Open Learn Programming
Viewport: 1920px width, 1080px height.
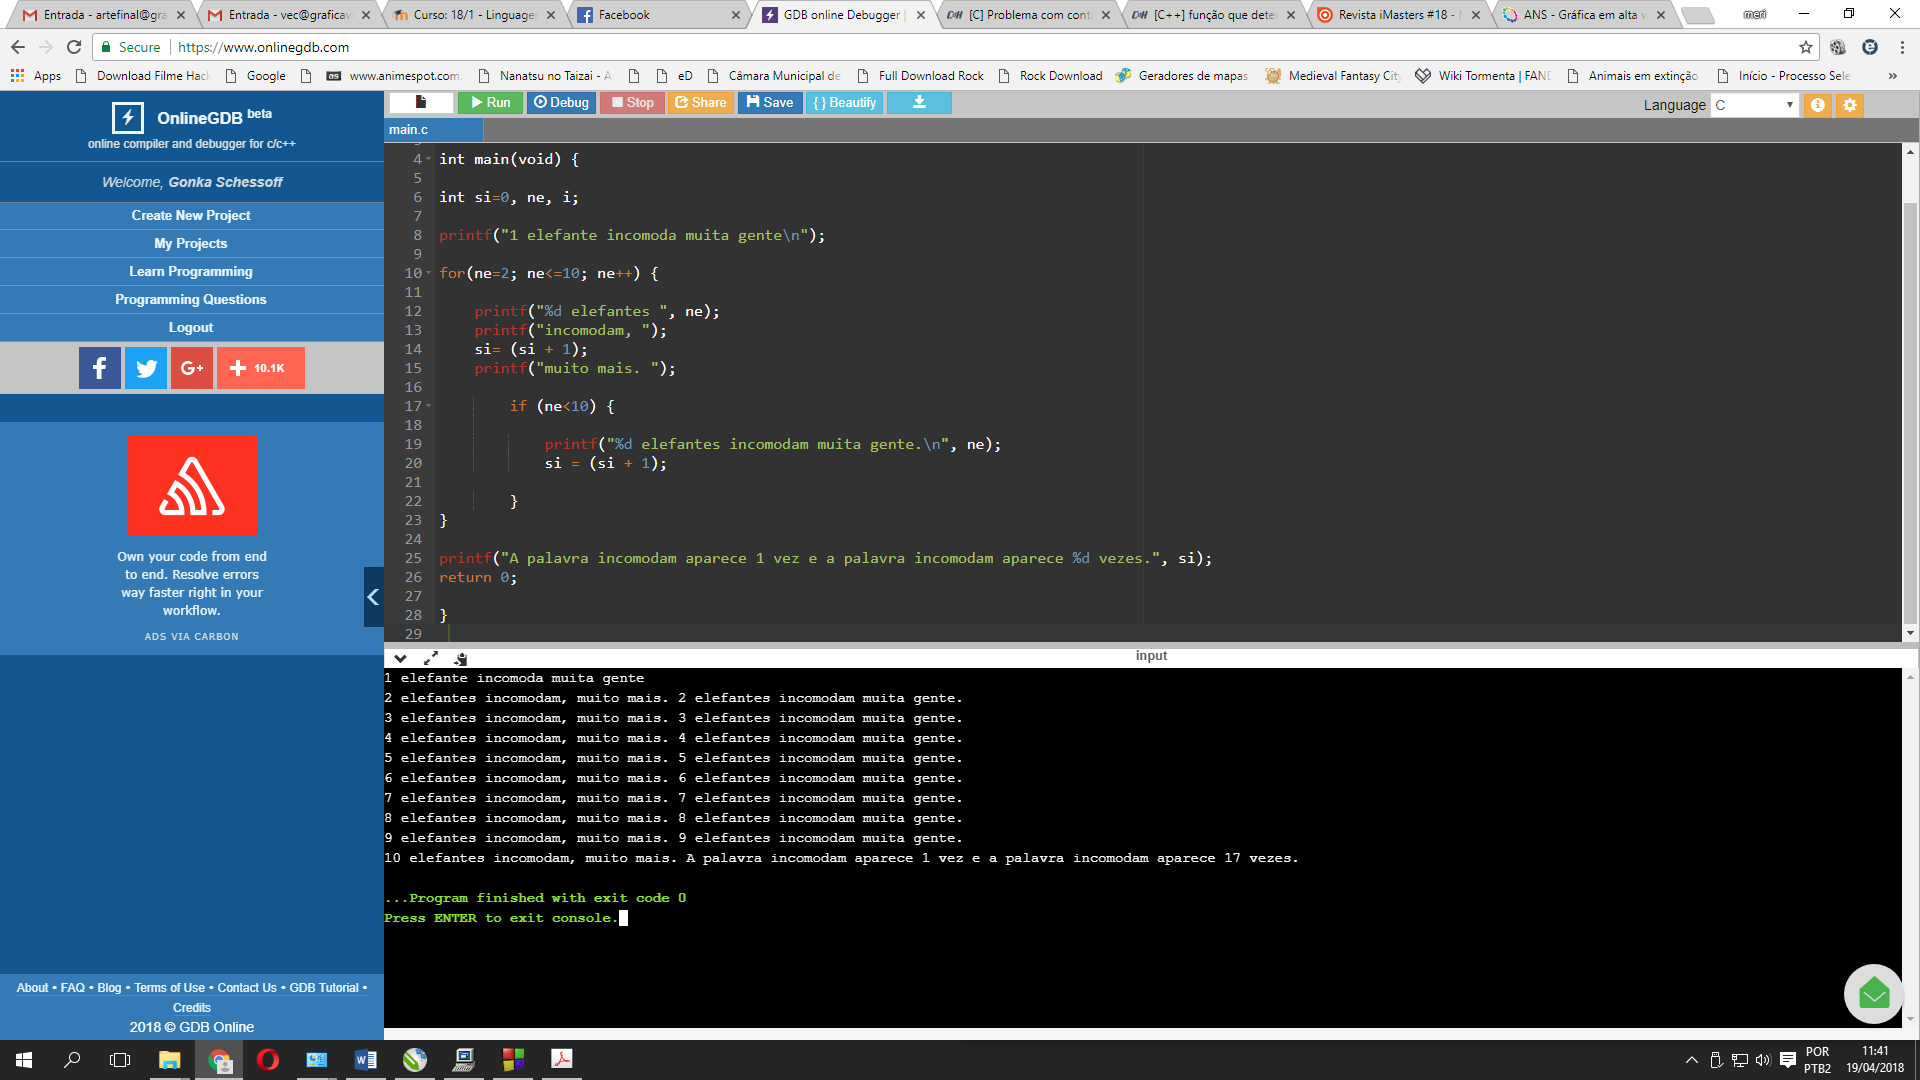click(x=191, y=271)
